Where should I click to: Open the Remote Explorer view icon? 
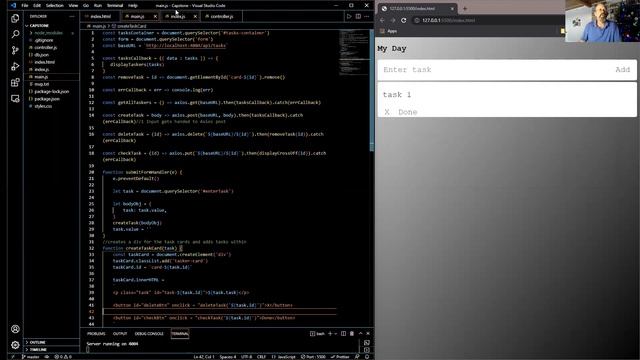click(x=15, y=99)
